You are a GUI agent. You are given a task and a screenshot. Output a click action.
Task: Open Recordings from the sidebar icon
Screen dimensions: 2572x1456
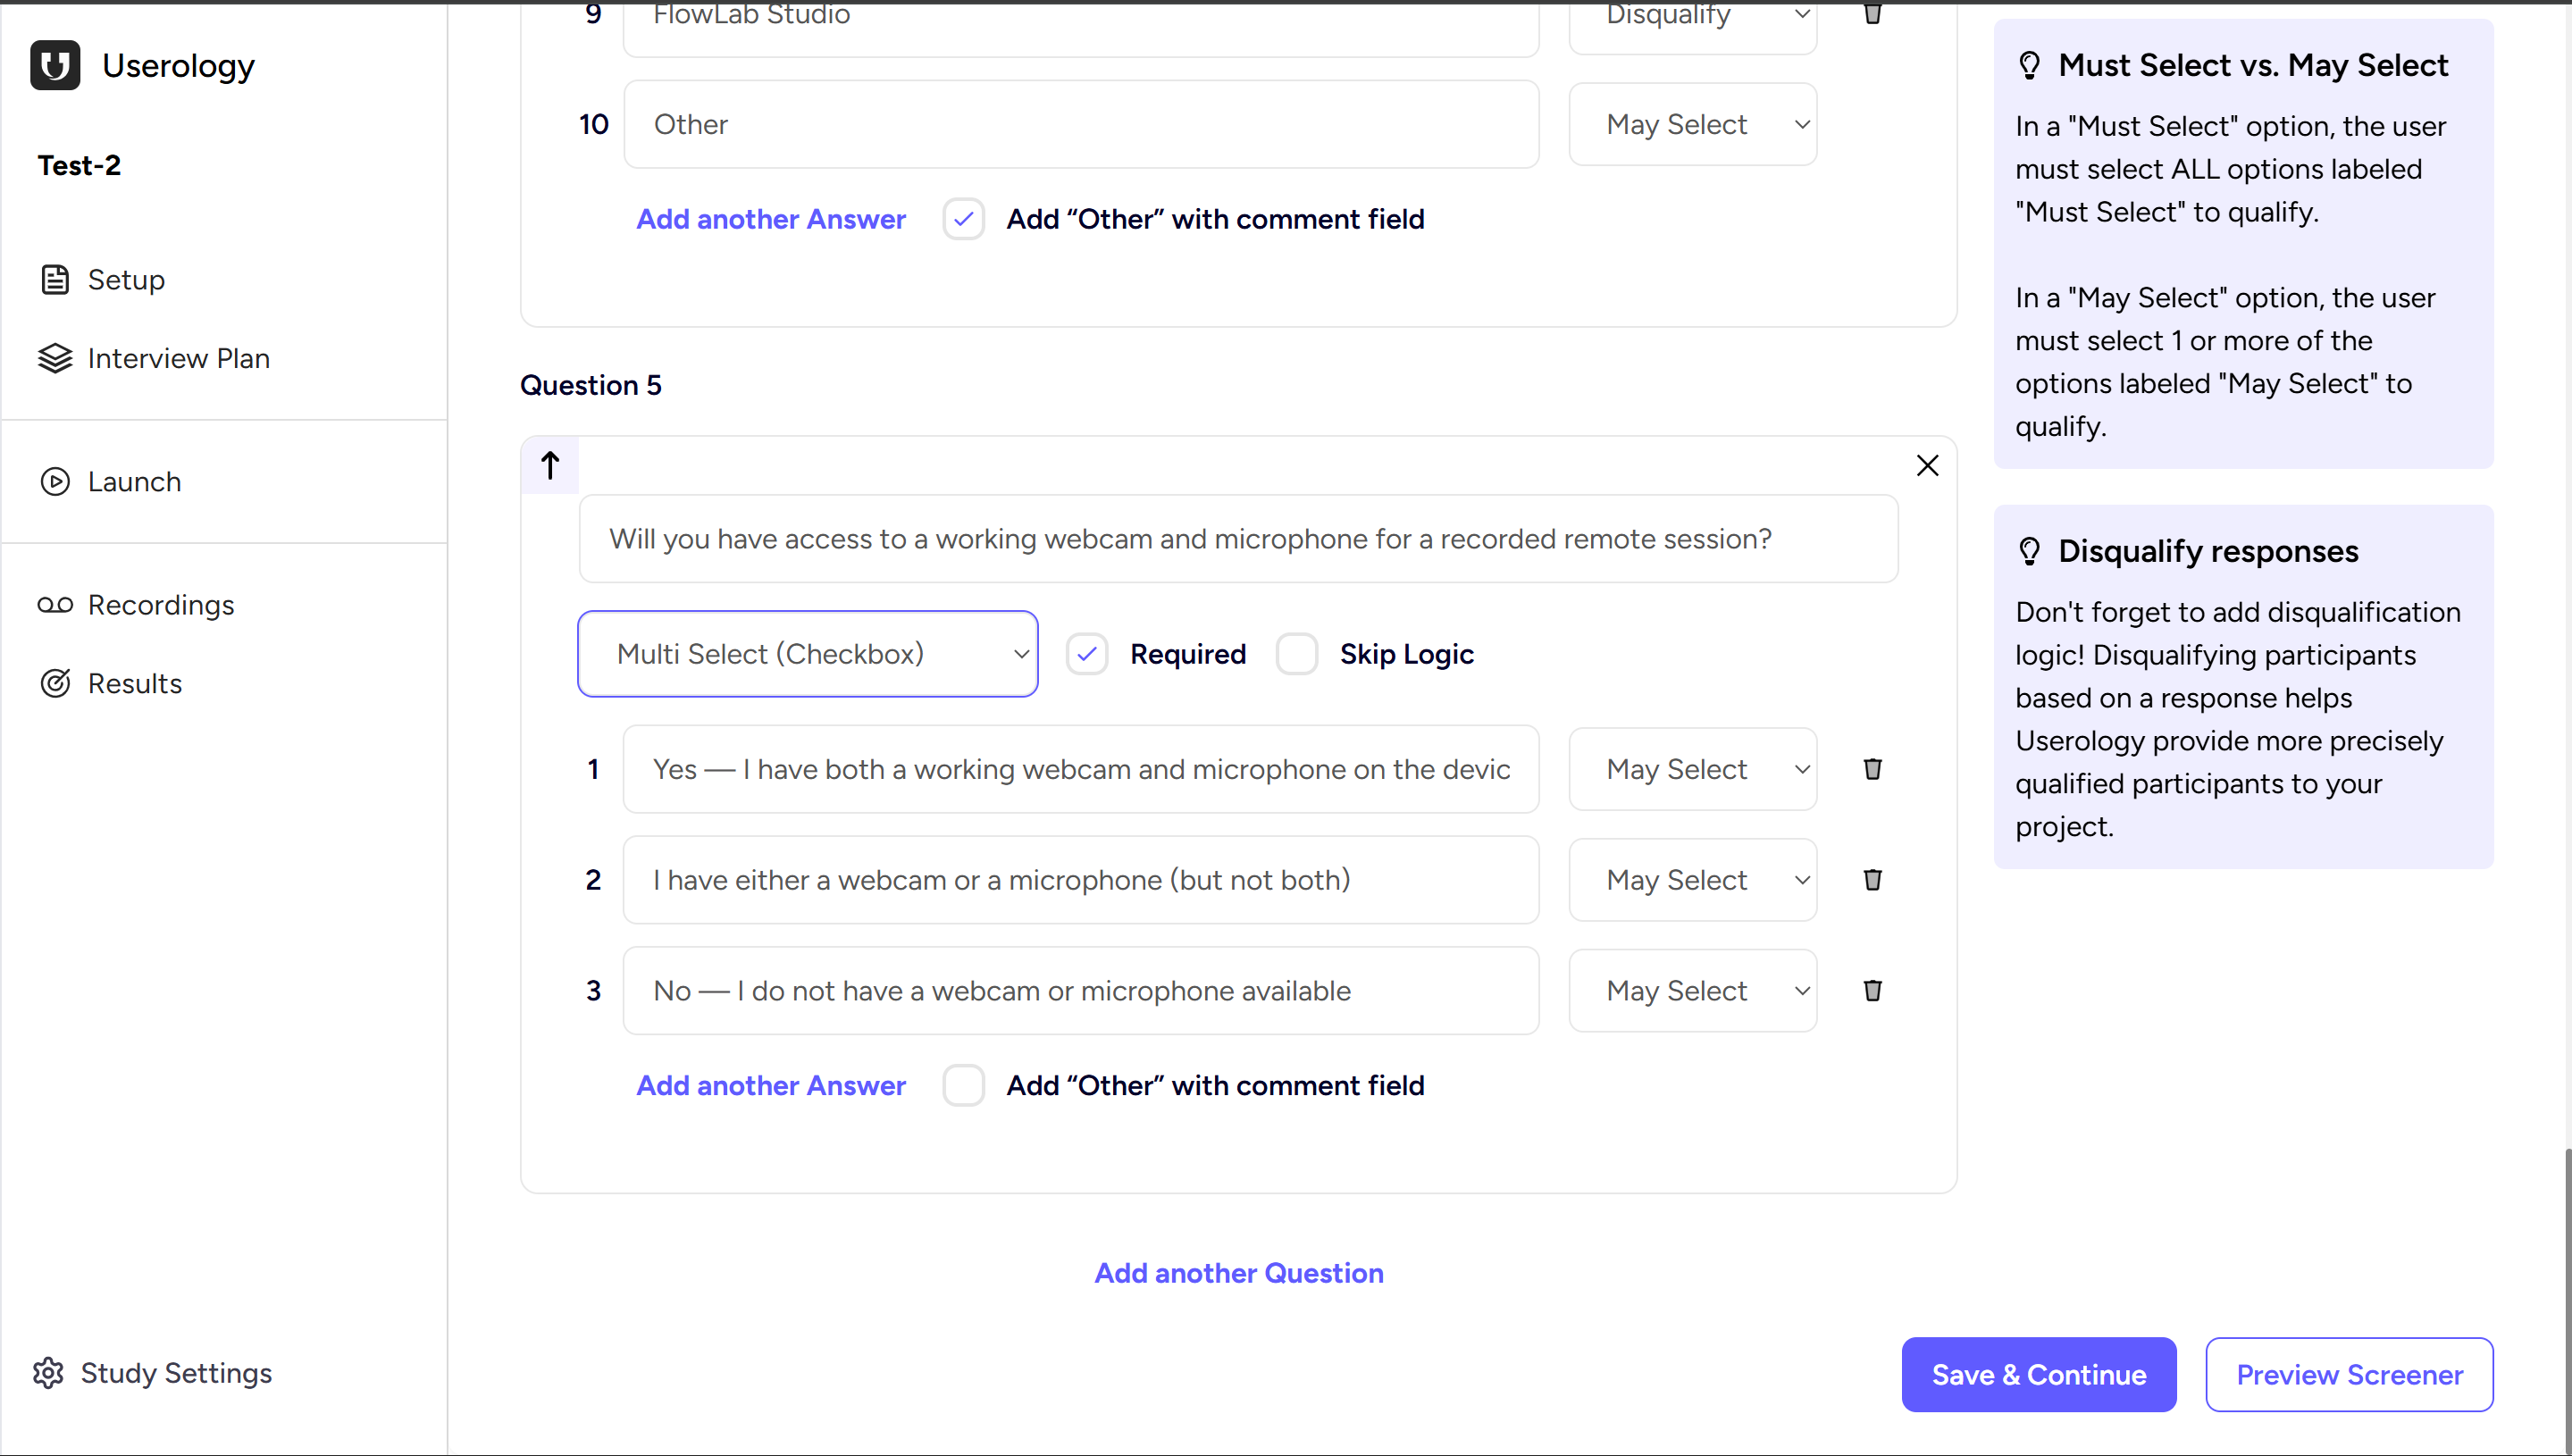pyautogui.click(x=56, y=605)
